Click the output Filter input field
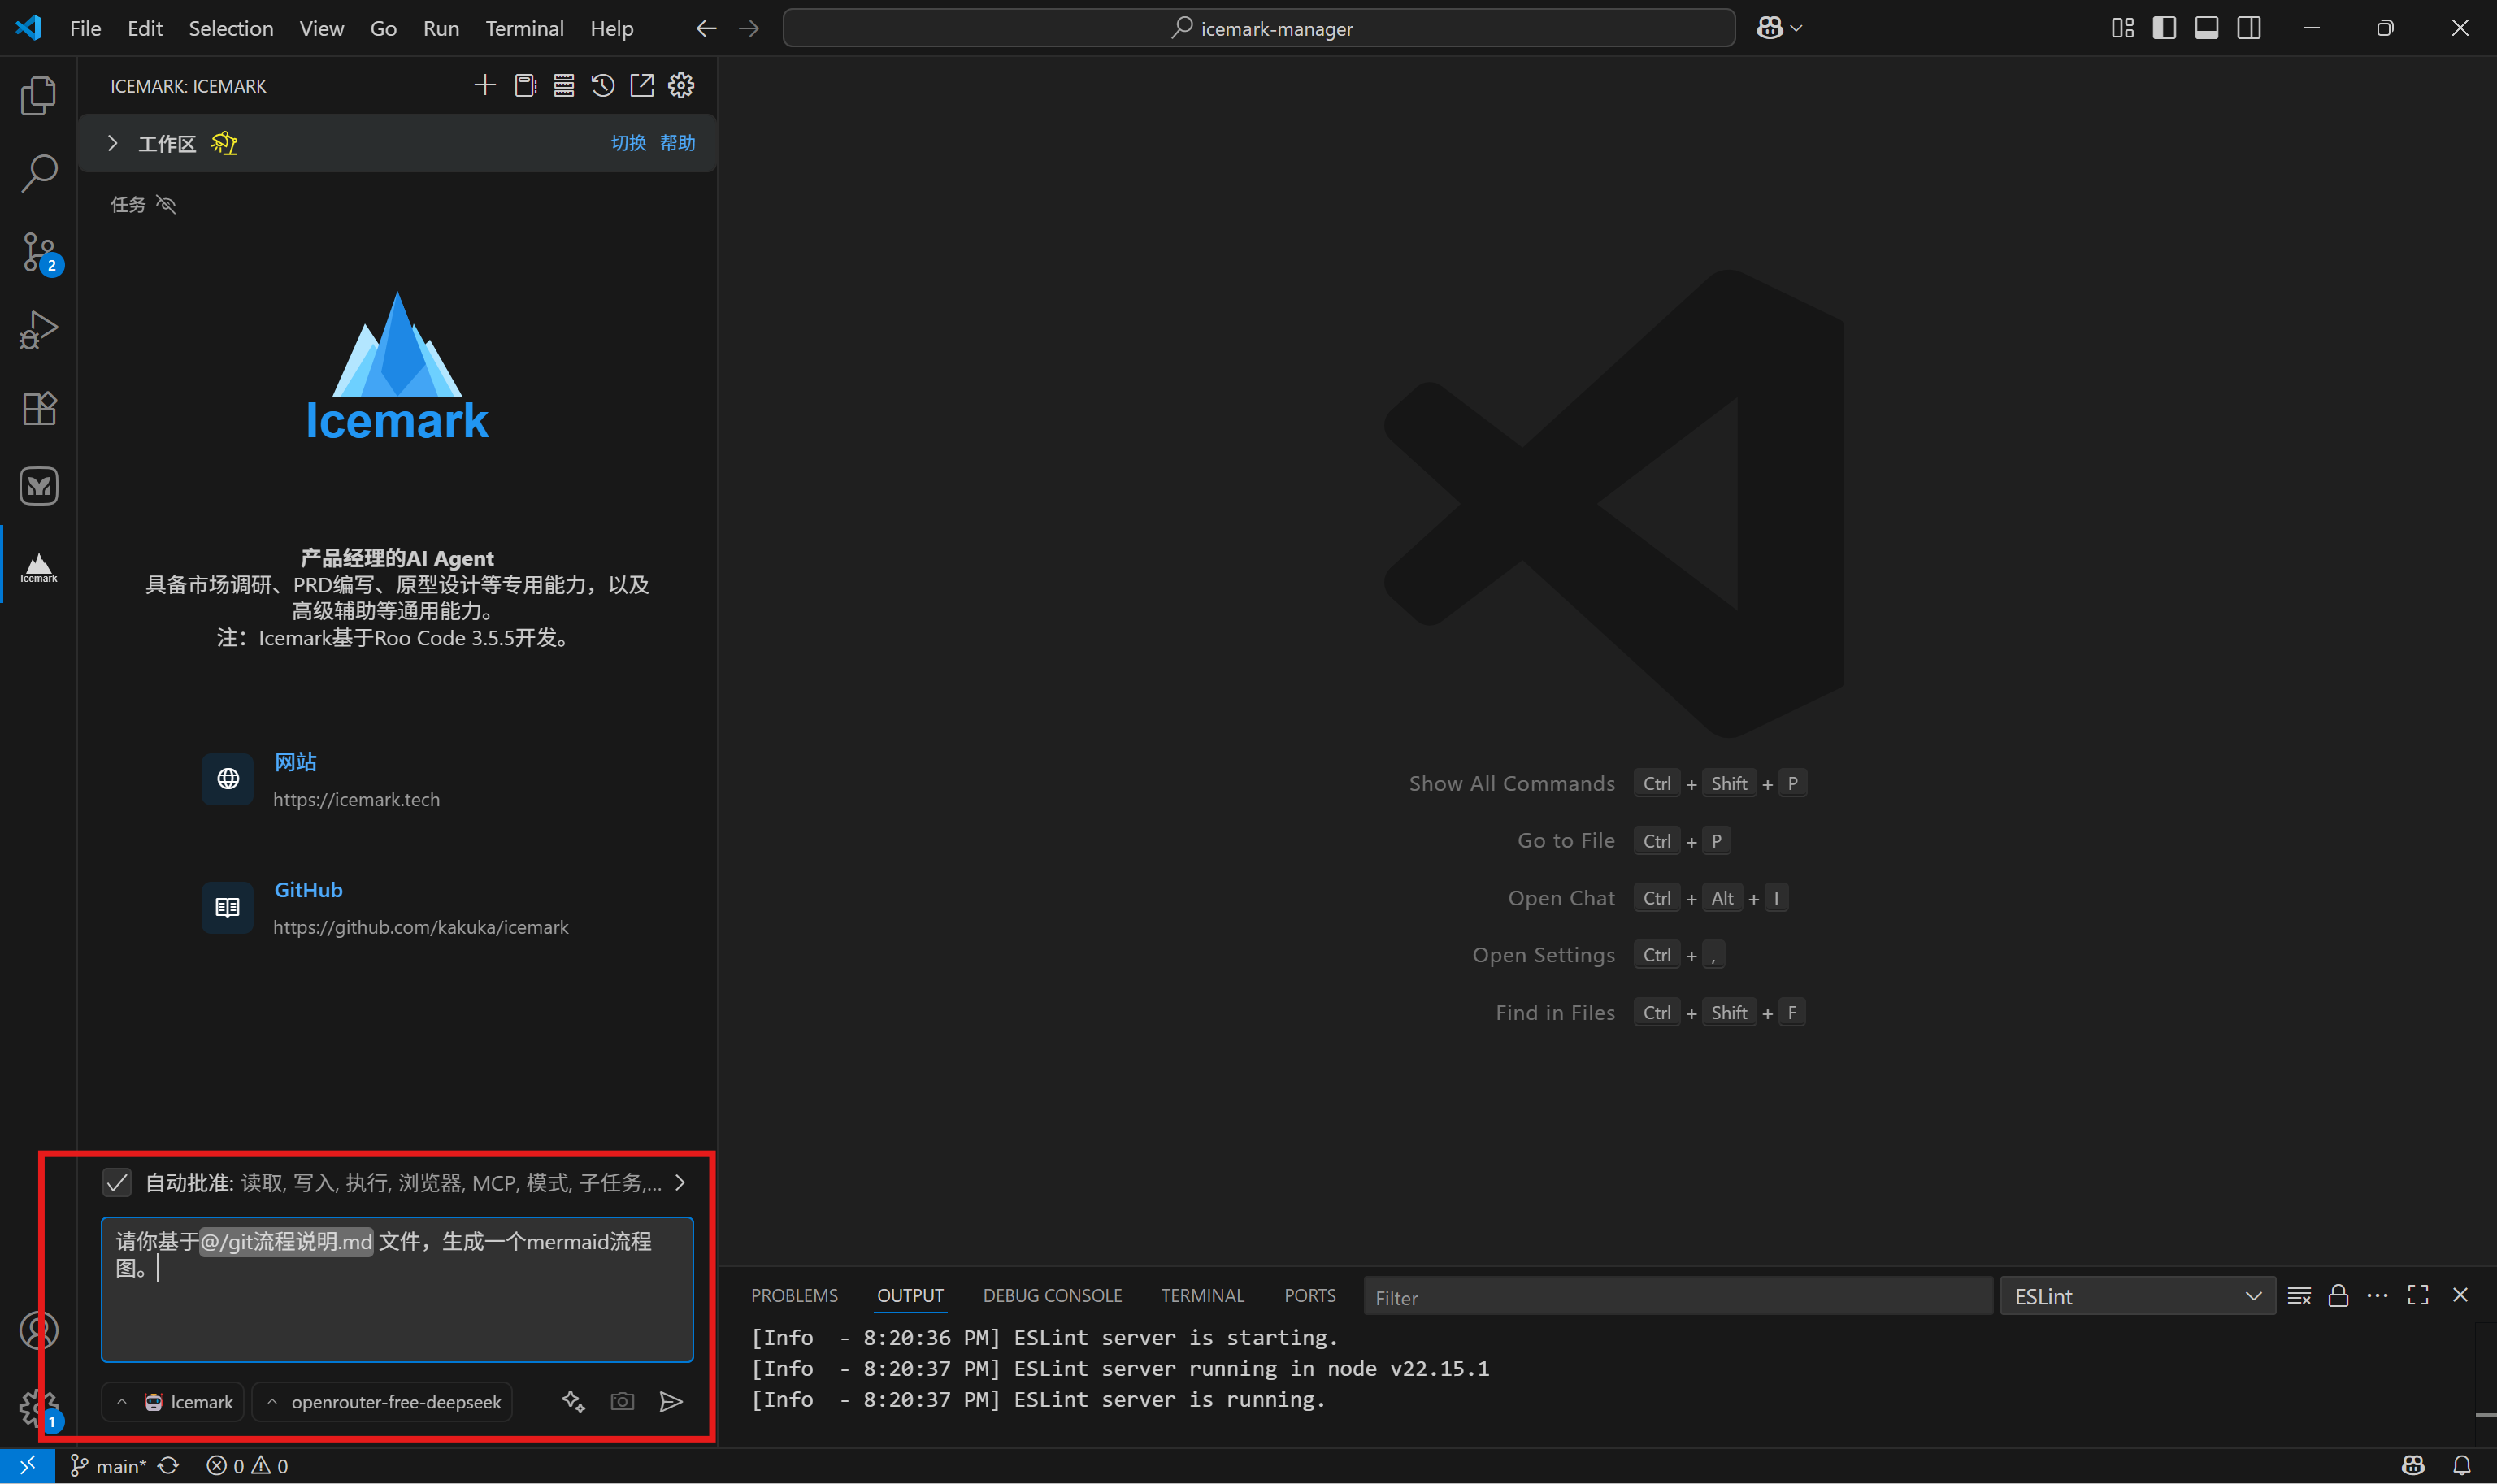Viewport: 2497px width, 1484px height. click(x=1678, y=1297)
